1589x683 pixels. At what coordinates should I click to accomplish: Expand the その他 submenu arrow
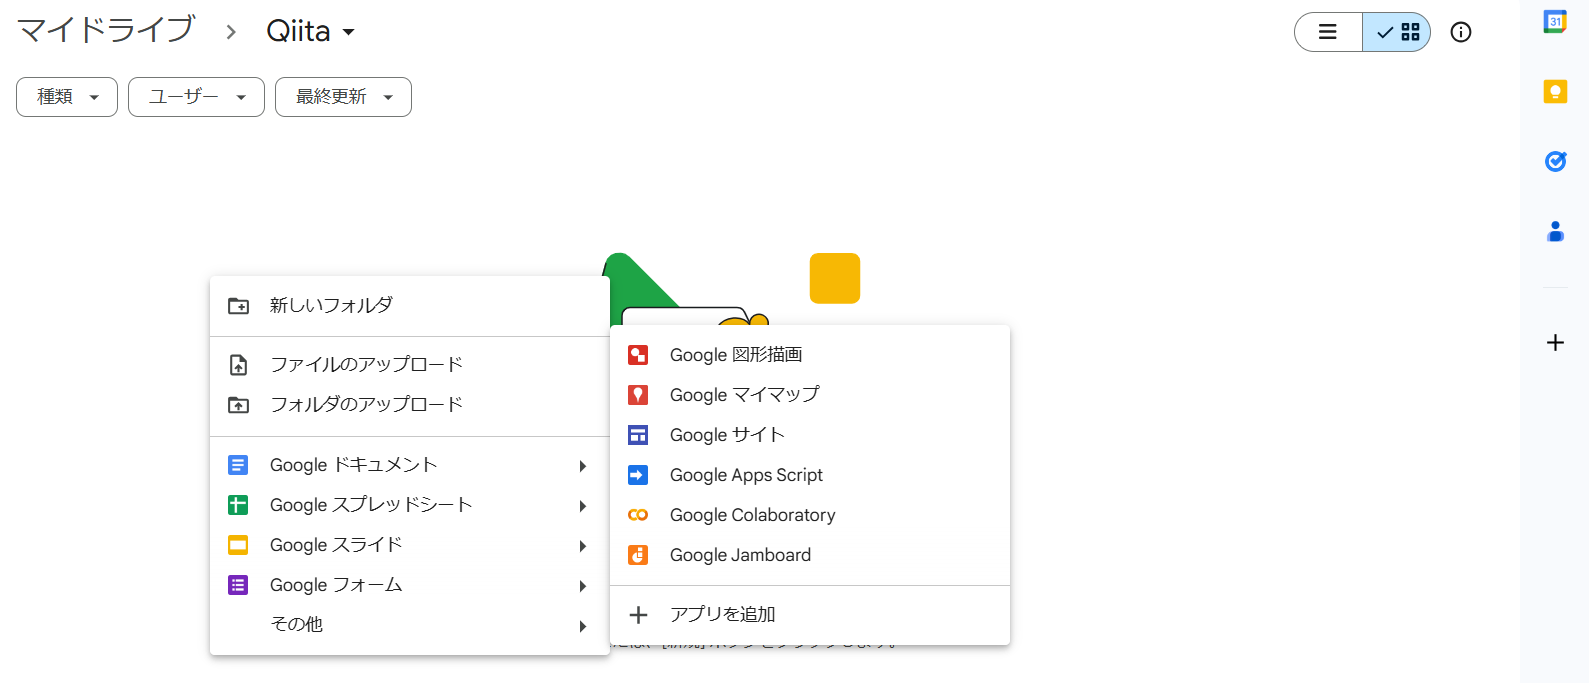582,626
